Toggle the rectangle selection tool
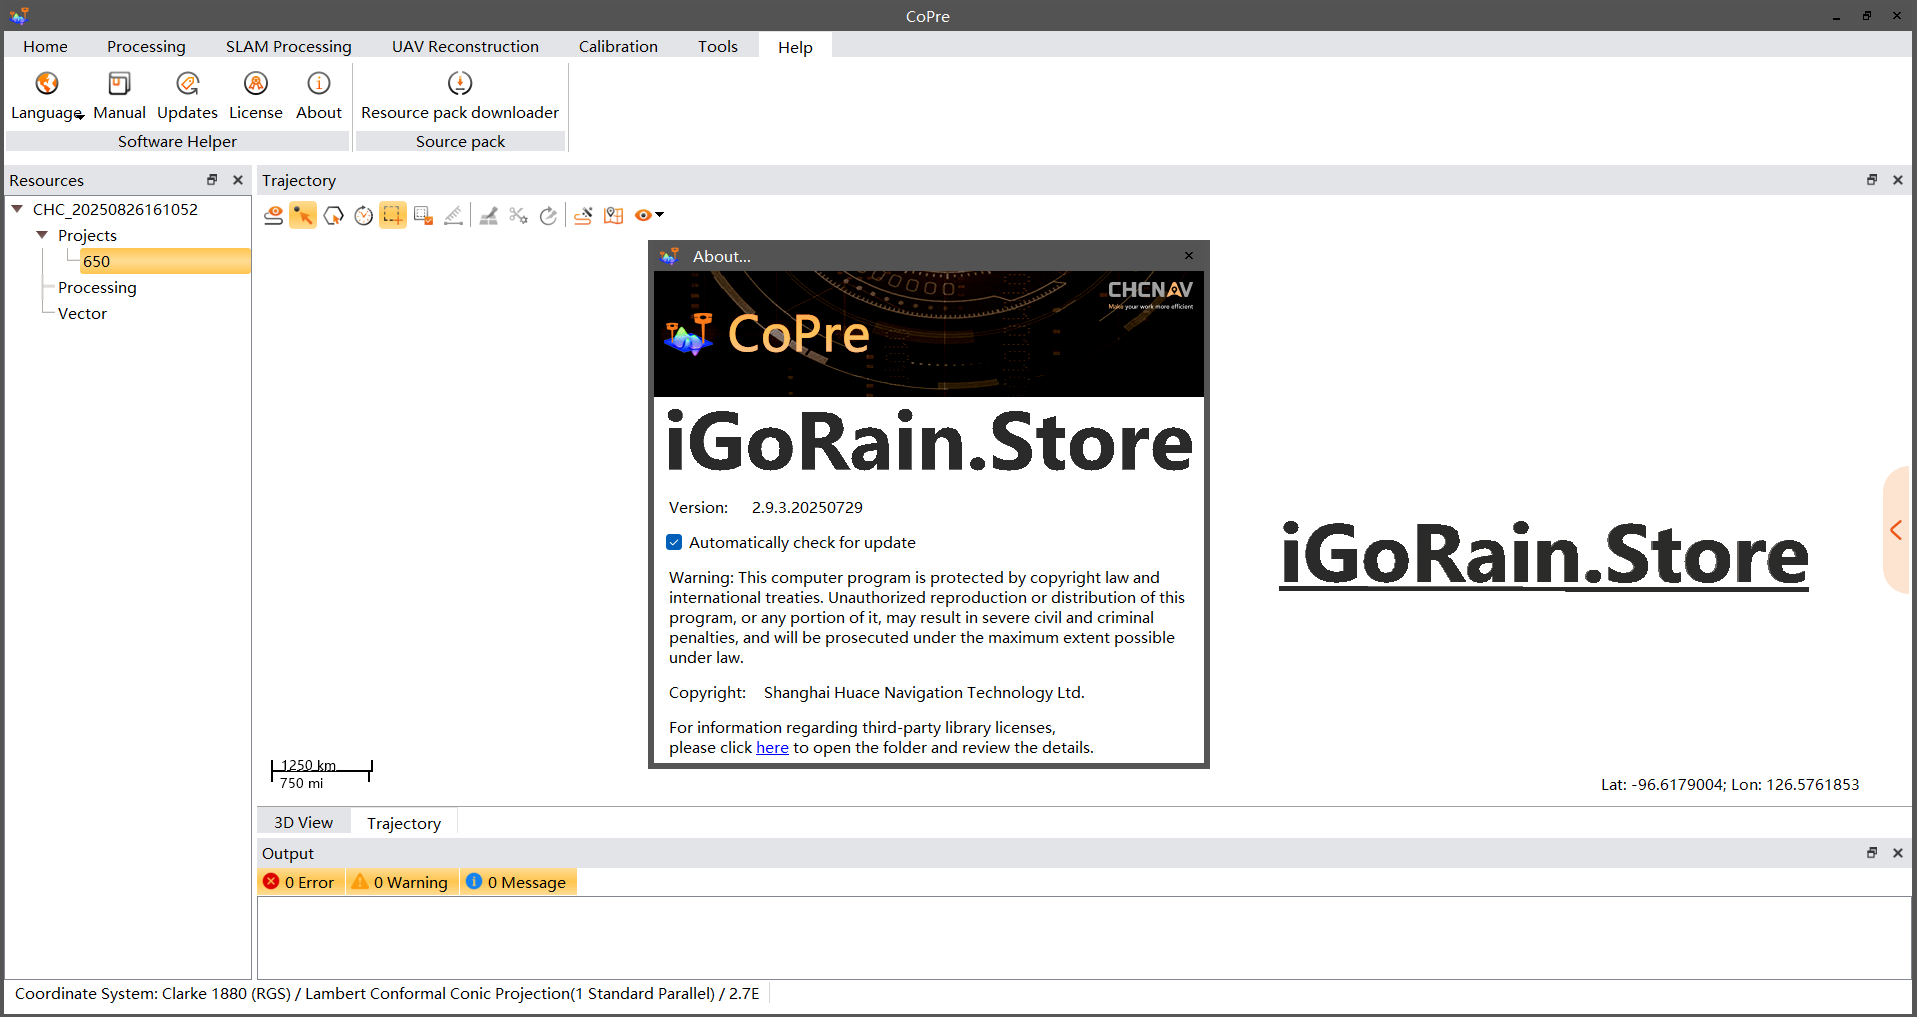 point(392,215)
